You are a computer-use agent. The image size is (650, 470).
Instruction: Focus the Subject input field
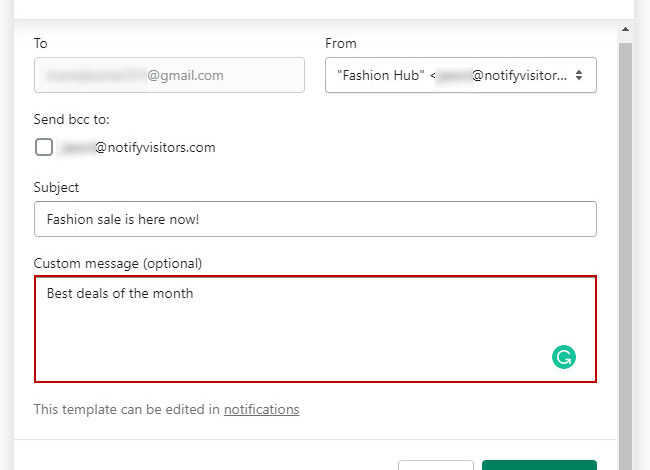click(315, 219)
